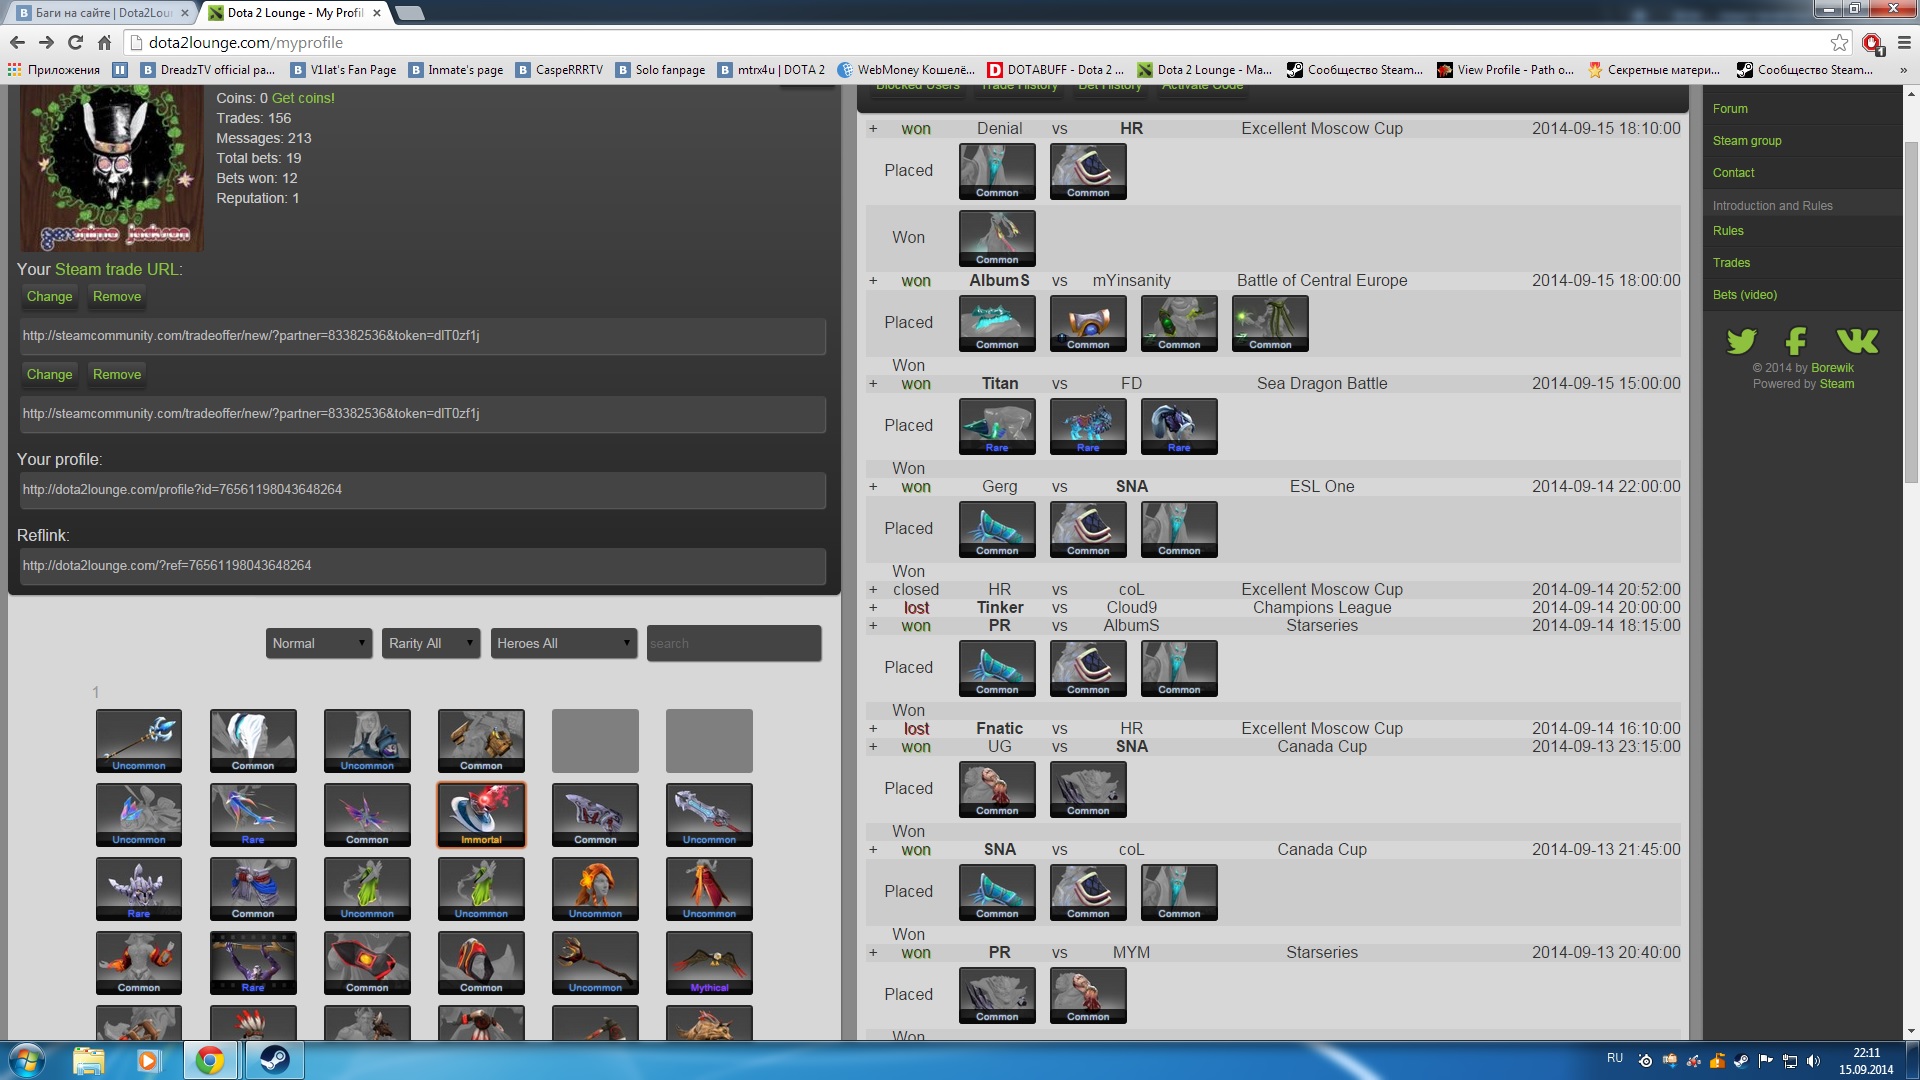The width and height of the screenshot is (1920, 1080).
Task: Open the Windows Start button
Action: pyautogui.click(x=27, y=1060)
